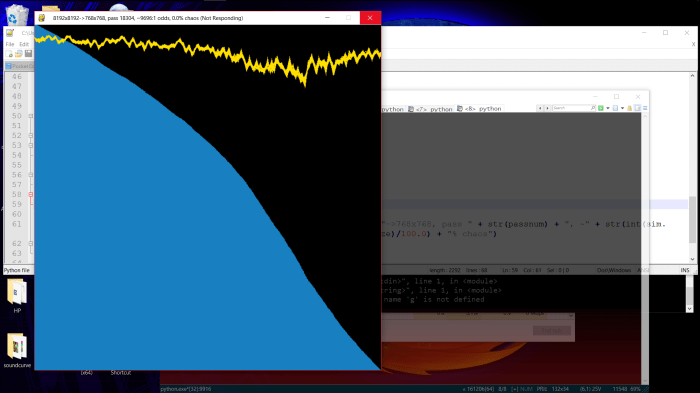
Task: Click Notepad++ vertical scrollbar thumb
Action: [692, 220]
